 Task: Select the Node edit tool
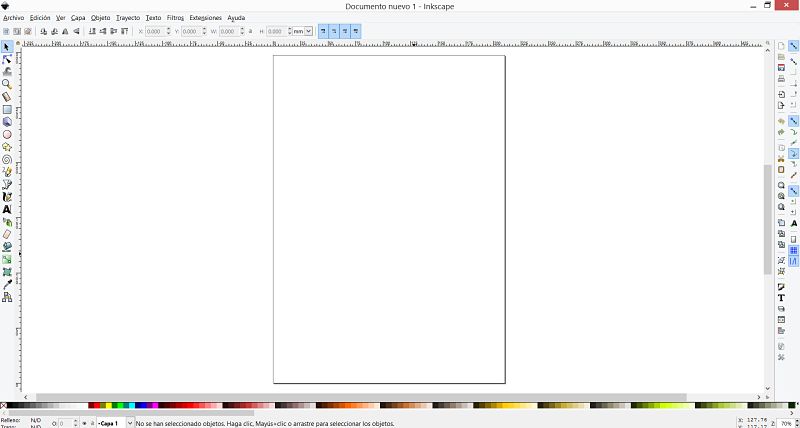pyautogui.click(x=7, y=60)
